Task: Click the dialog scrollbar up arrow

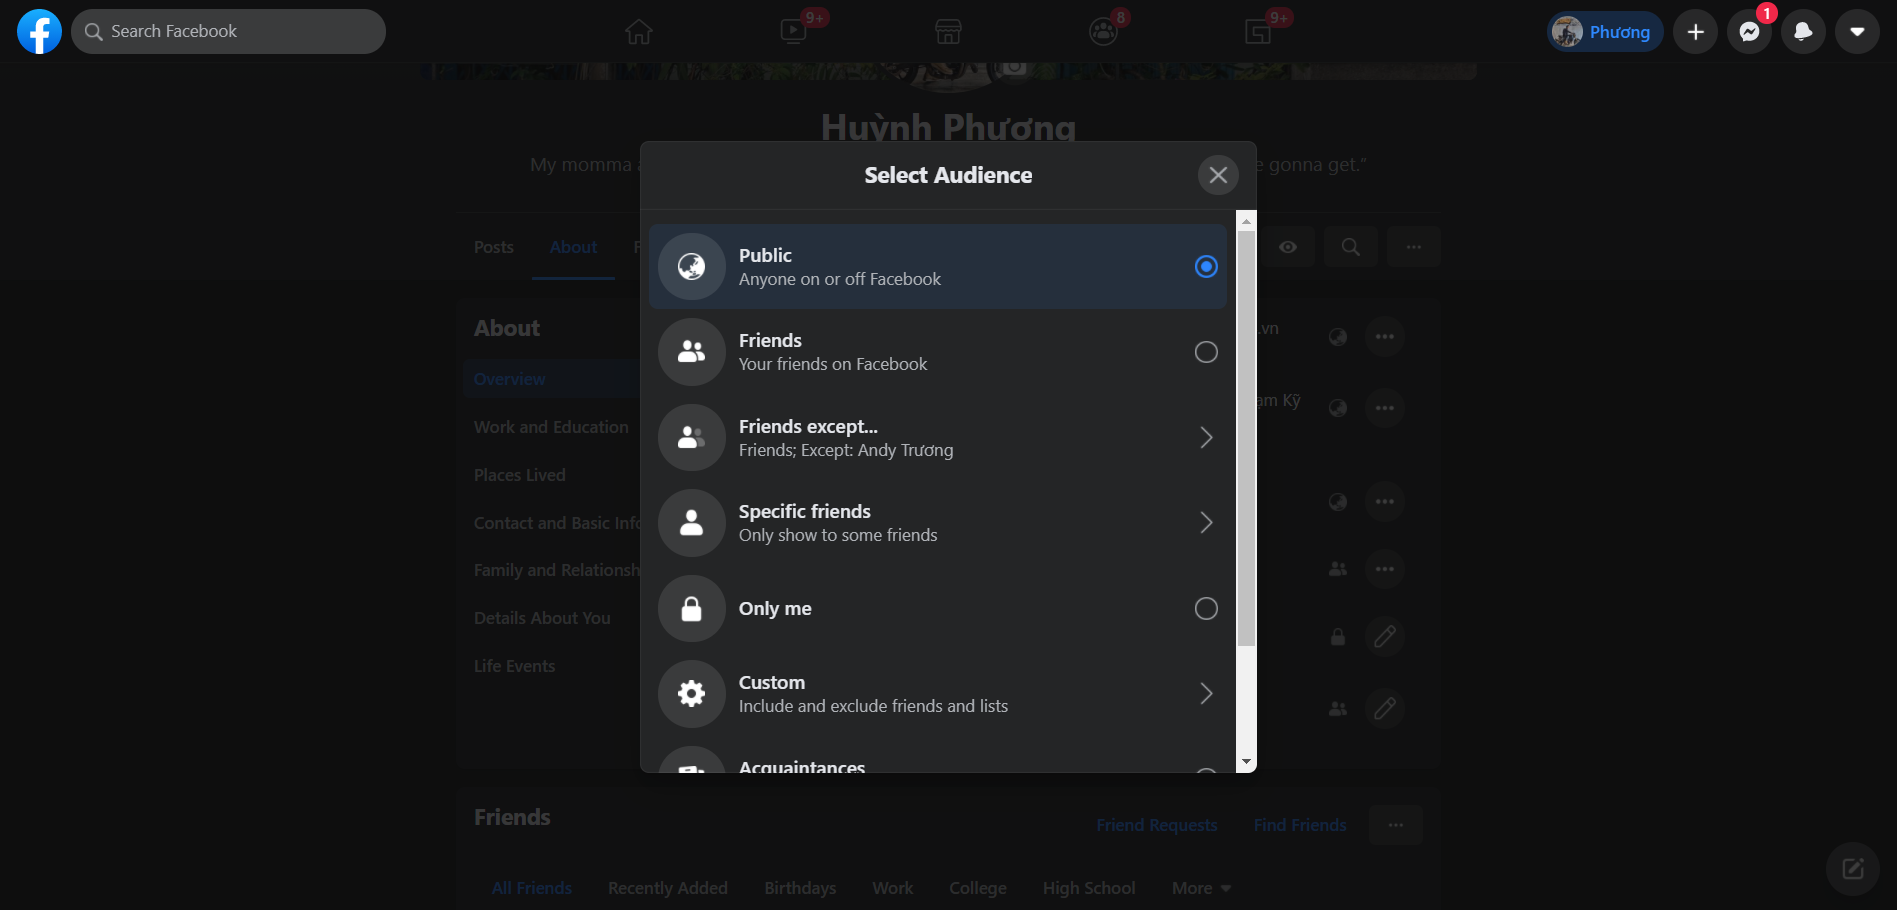Action: tap(1246, 221)
